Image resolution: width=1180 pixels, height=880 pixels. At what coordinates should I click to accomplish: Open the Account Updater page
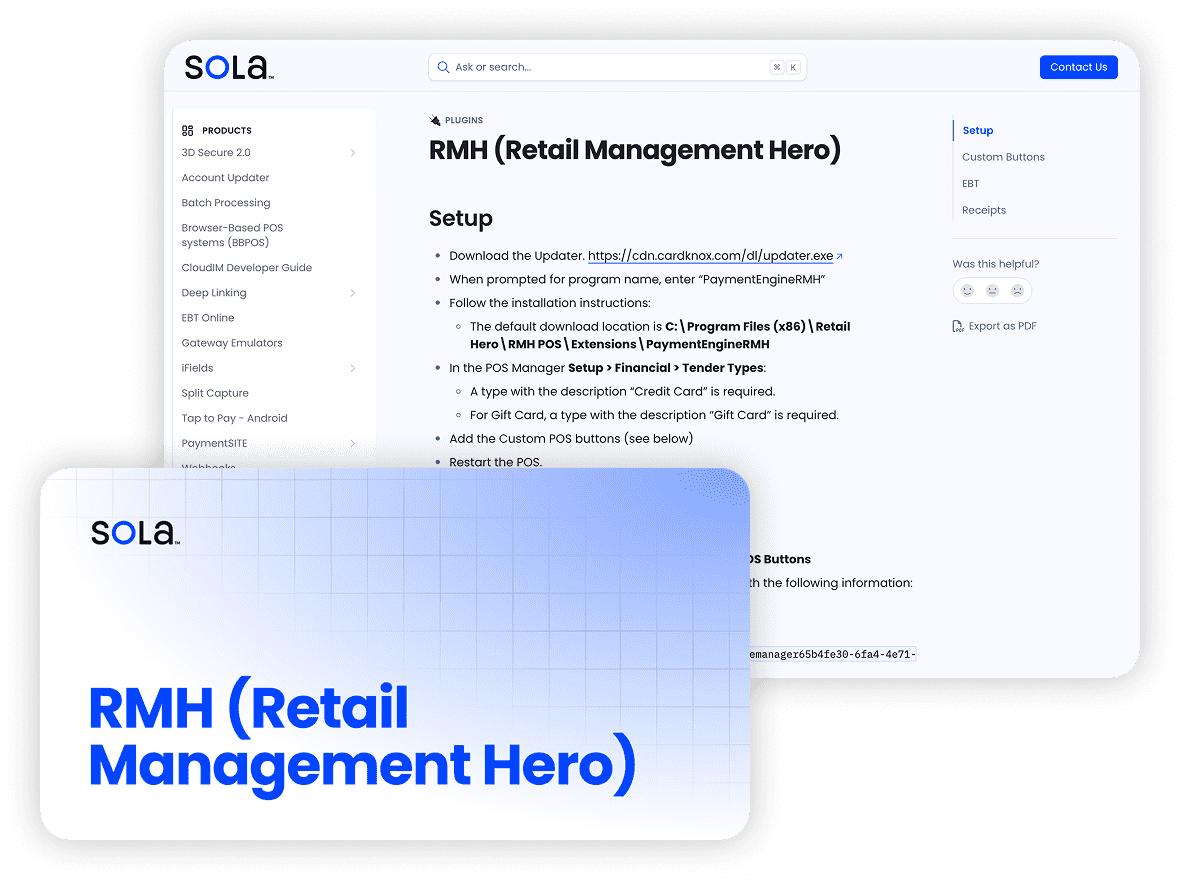[225, 178]
